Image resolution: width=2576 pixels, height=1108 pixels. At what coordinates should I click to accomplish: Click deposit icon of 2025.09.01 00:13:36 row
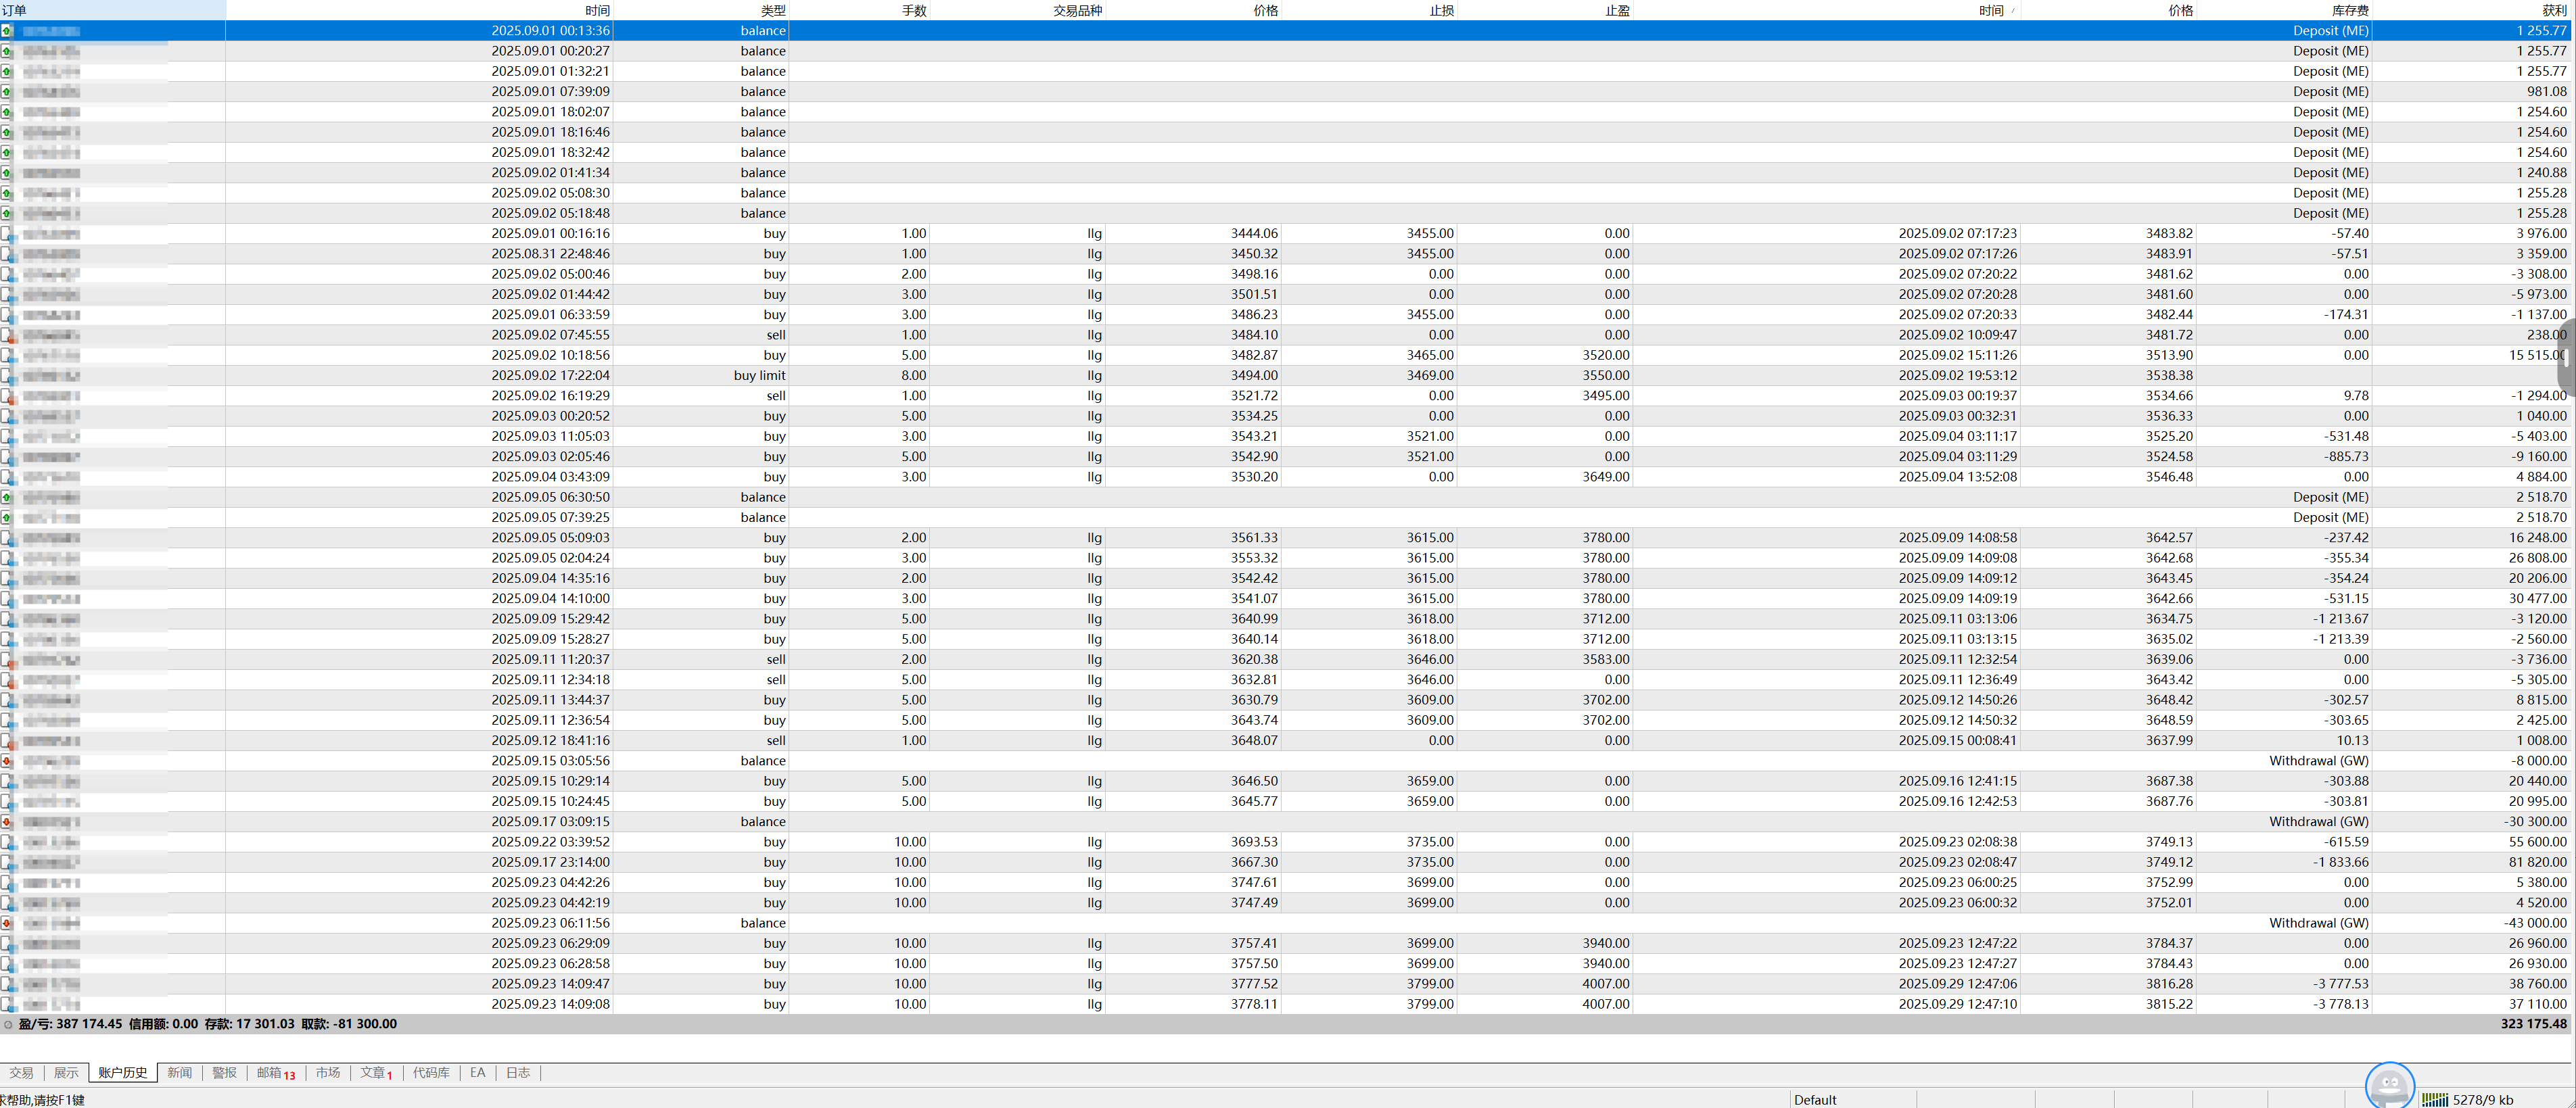tap(7, 31)
